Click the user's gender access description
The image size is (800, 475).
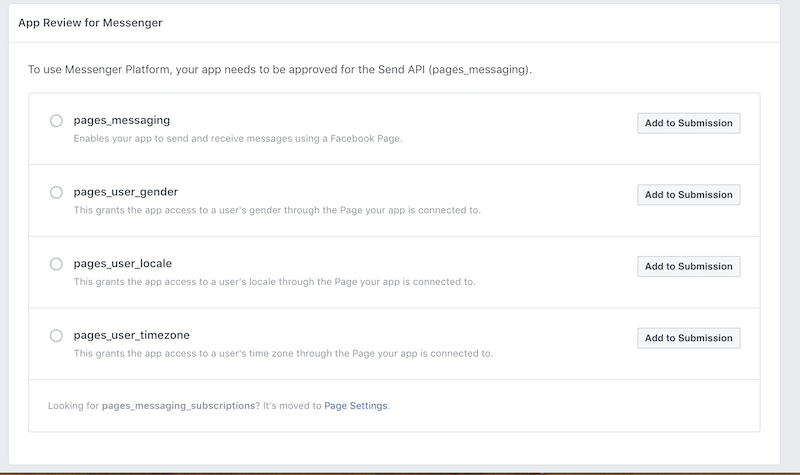tap(277, 210)
